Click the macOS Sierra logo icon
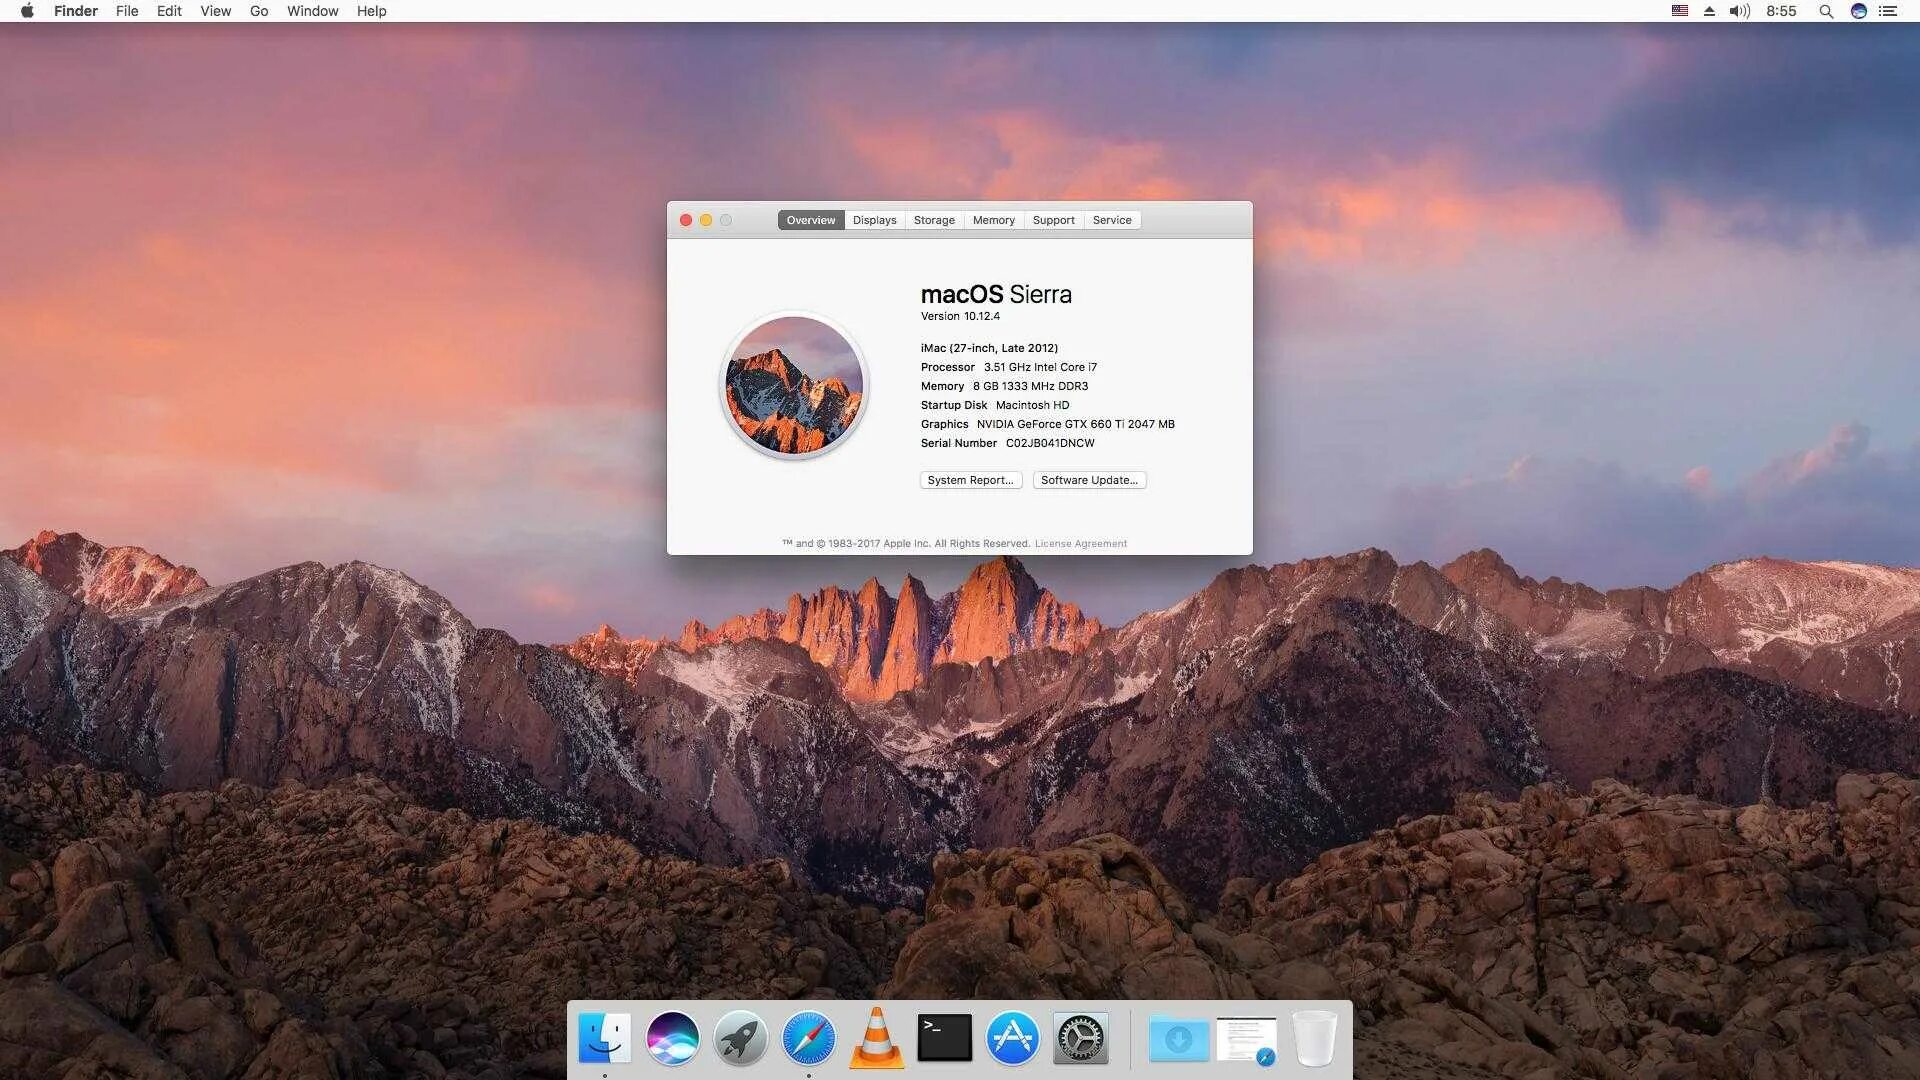 tap(794, 384)
